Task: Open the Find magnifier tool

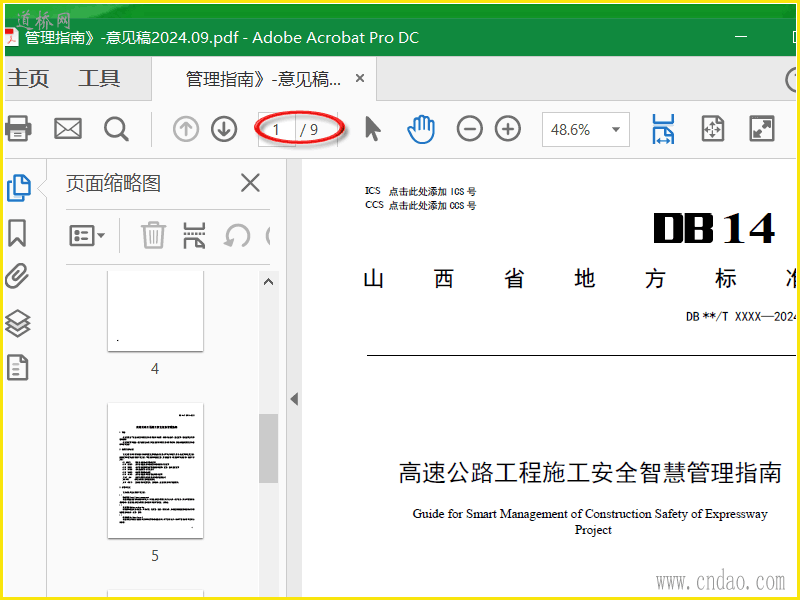Action: [116, 129]
